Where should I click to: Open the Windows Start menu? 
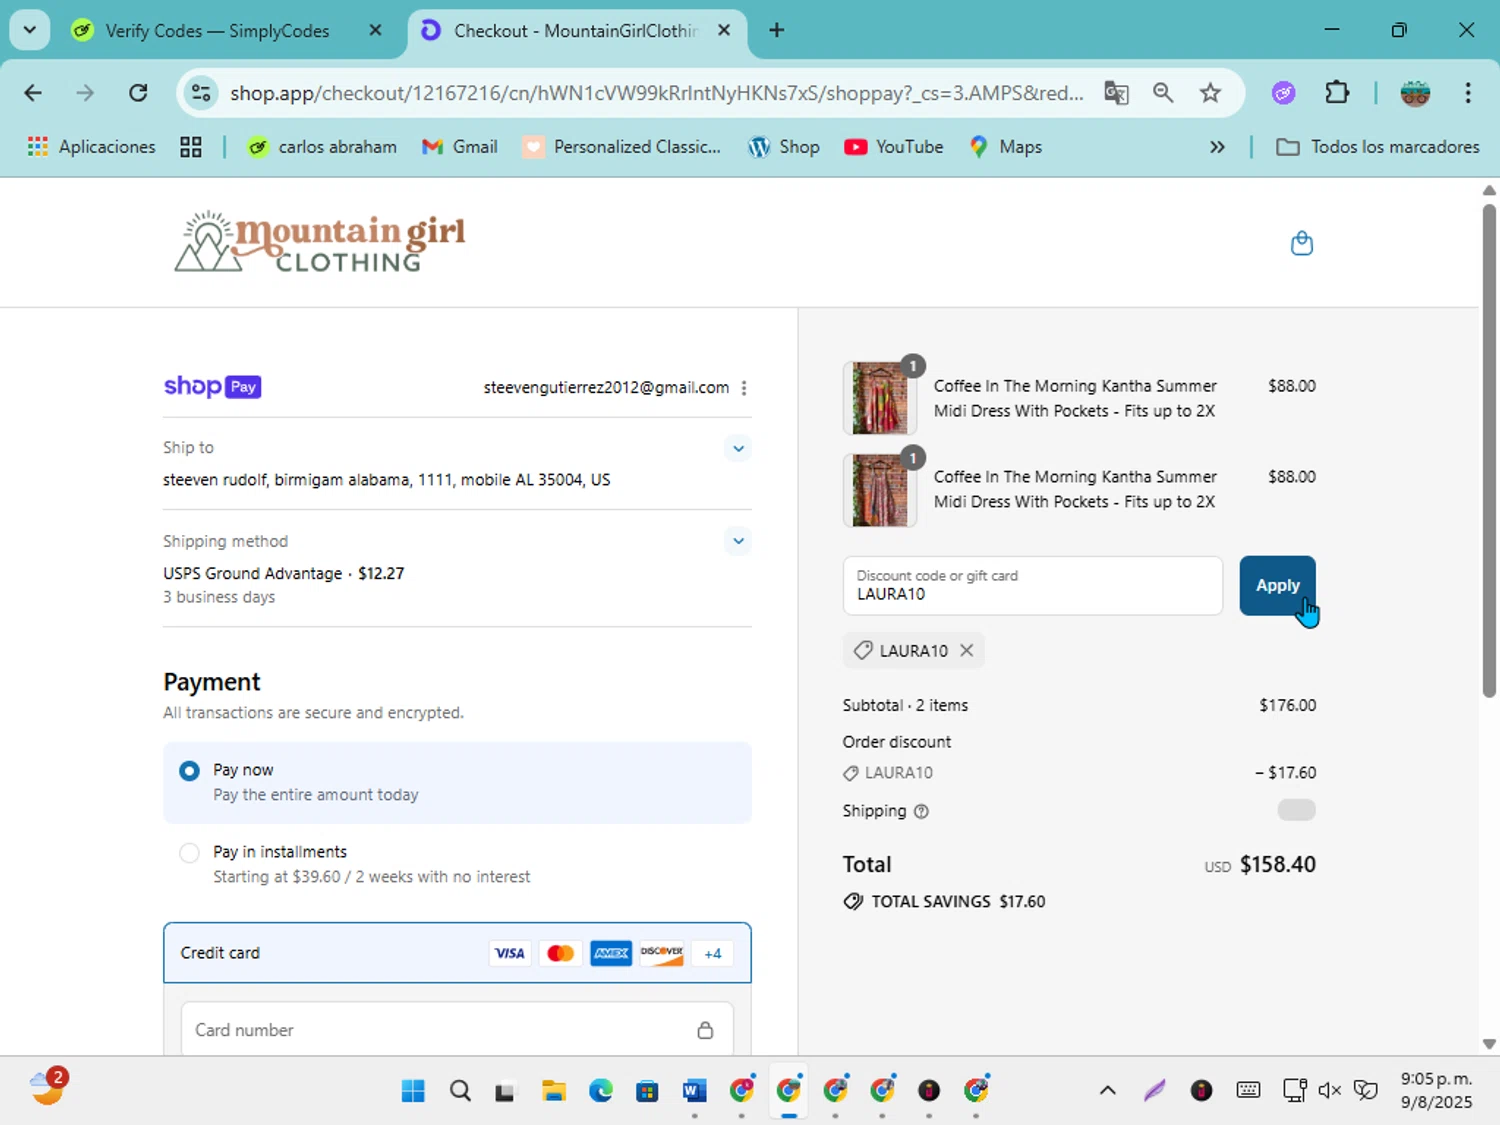pos(413,1090)
